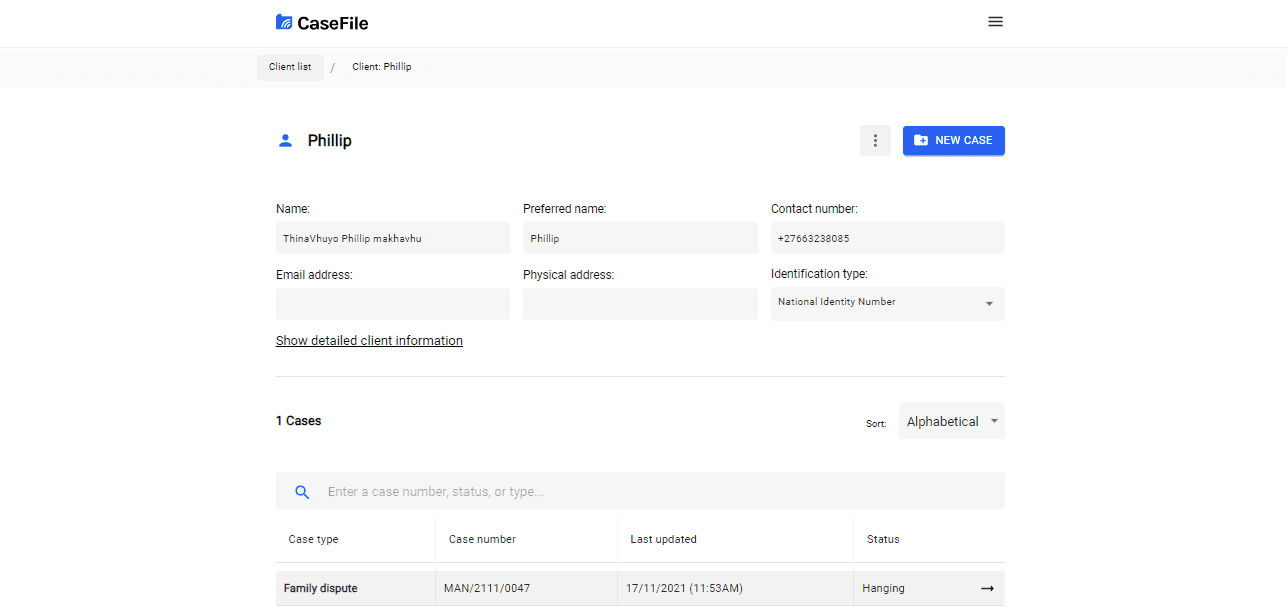Open the three-dot client options menu
The width and height of the screenshot is (1287, 607).
[x=875, y=141]
